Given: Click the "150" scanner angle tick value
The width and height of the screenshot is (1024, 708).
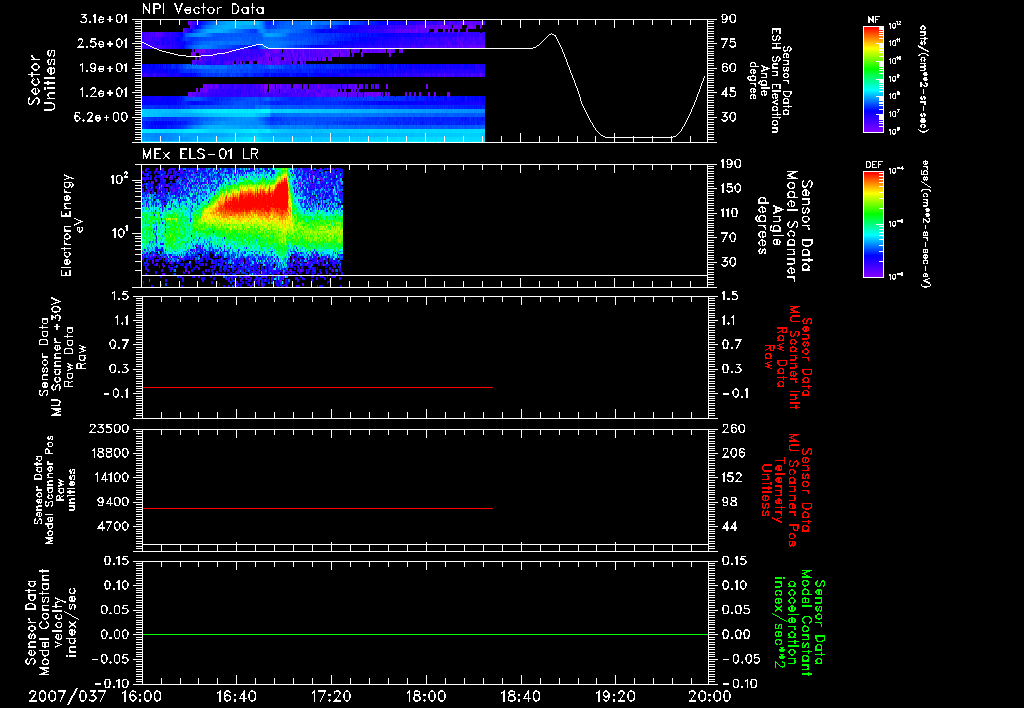Looking at the screenshot, I should point(731,189).
